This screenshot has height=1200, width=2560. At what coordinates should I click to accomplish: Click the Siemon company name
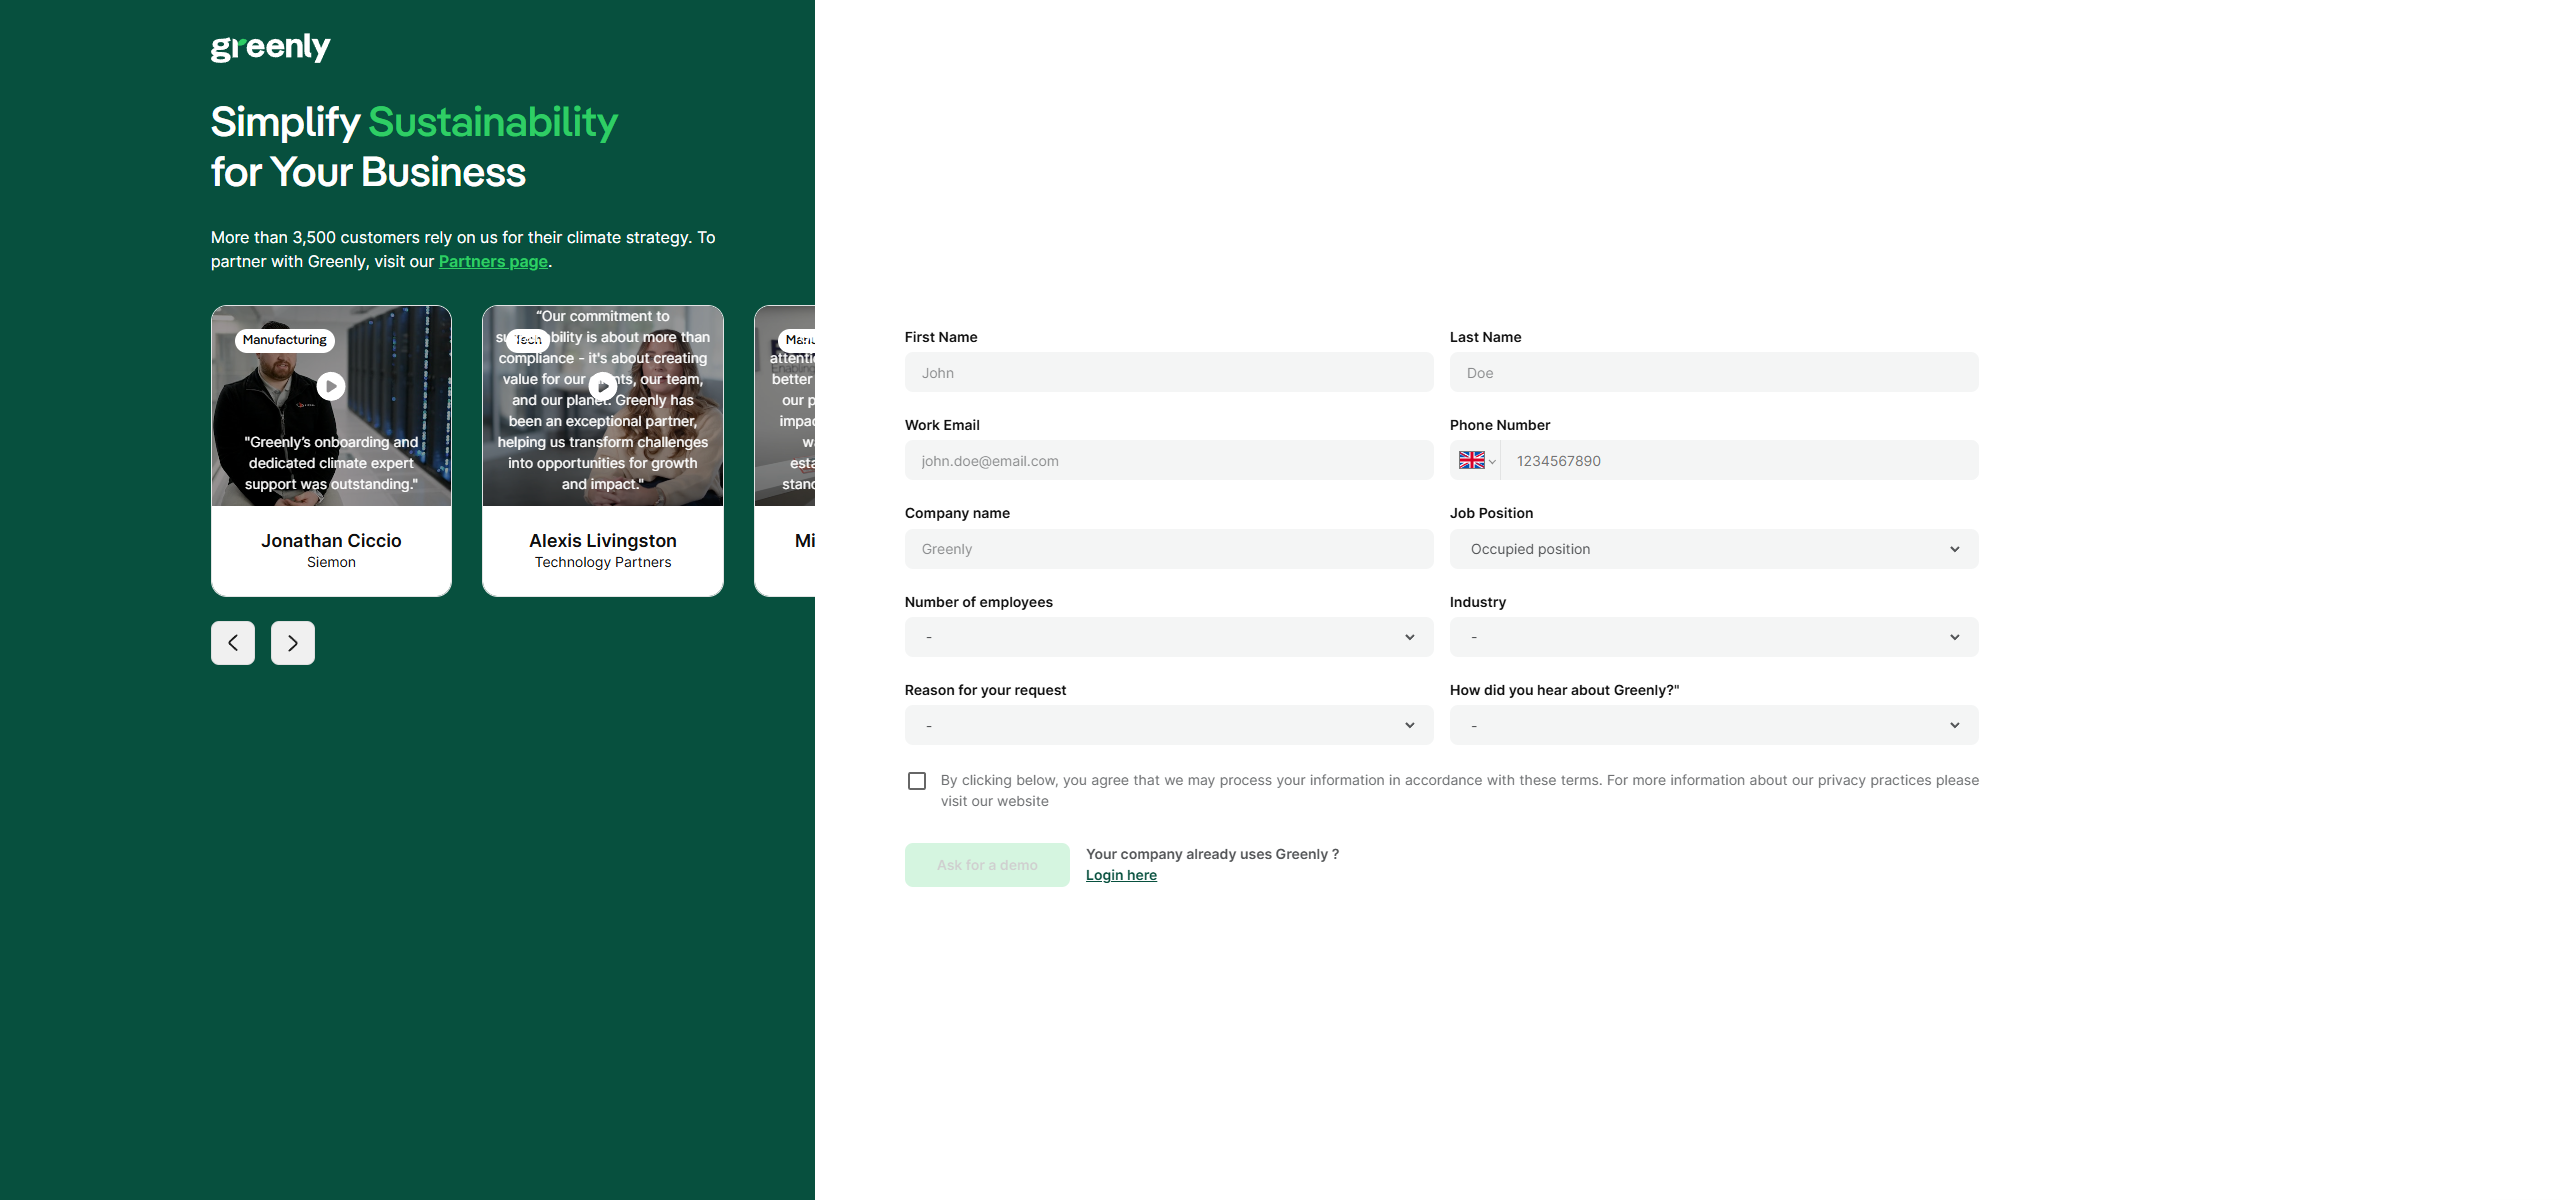pos(331,562)
